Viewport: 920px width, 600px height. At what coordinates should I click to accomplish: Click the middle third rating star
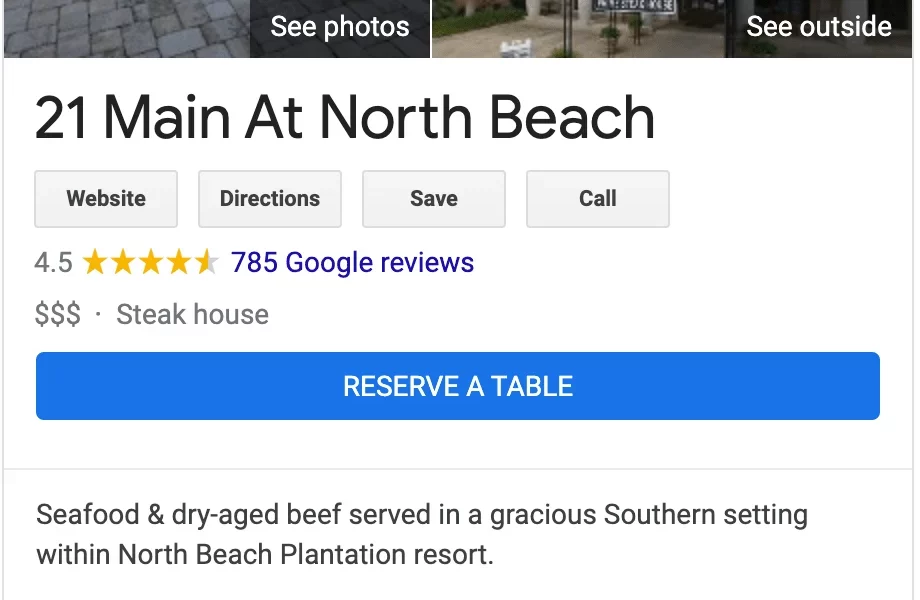tap(150, 263)
